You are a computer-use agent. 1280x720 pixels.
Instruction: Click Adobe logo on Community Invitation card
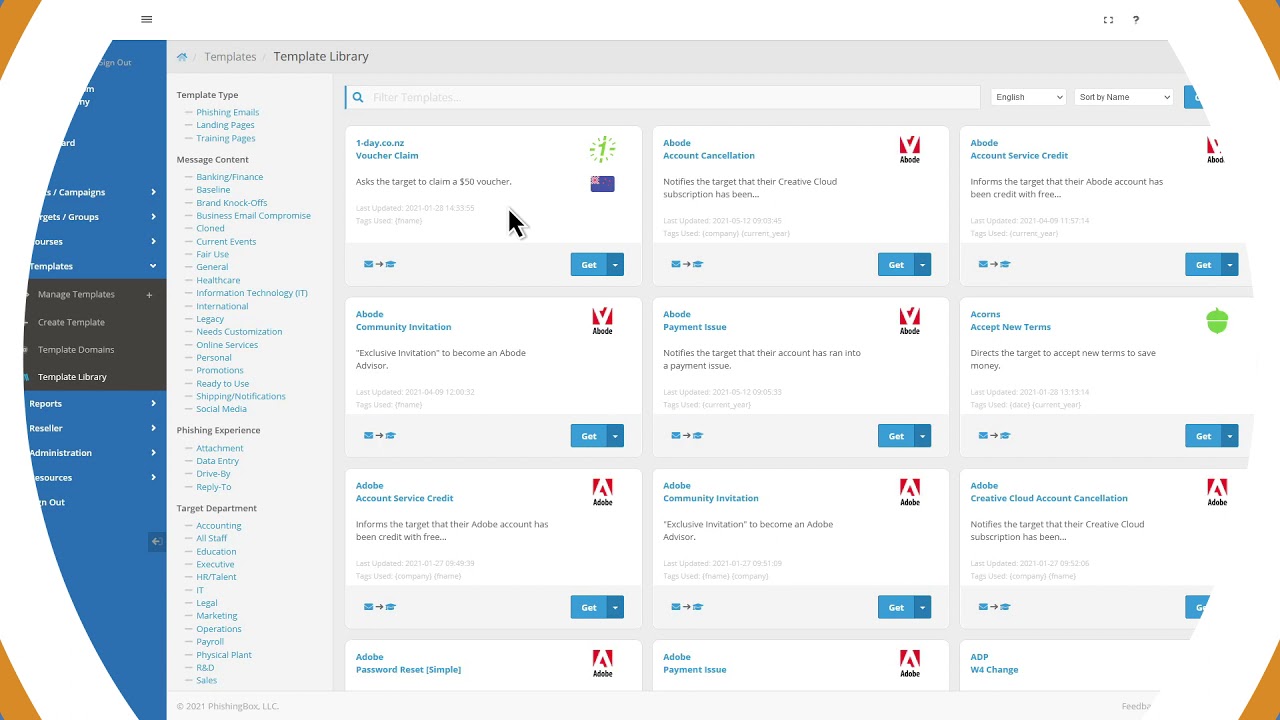[909, 492]
